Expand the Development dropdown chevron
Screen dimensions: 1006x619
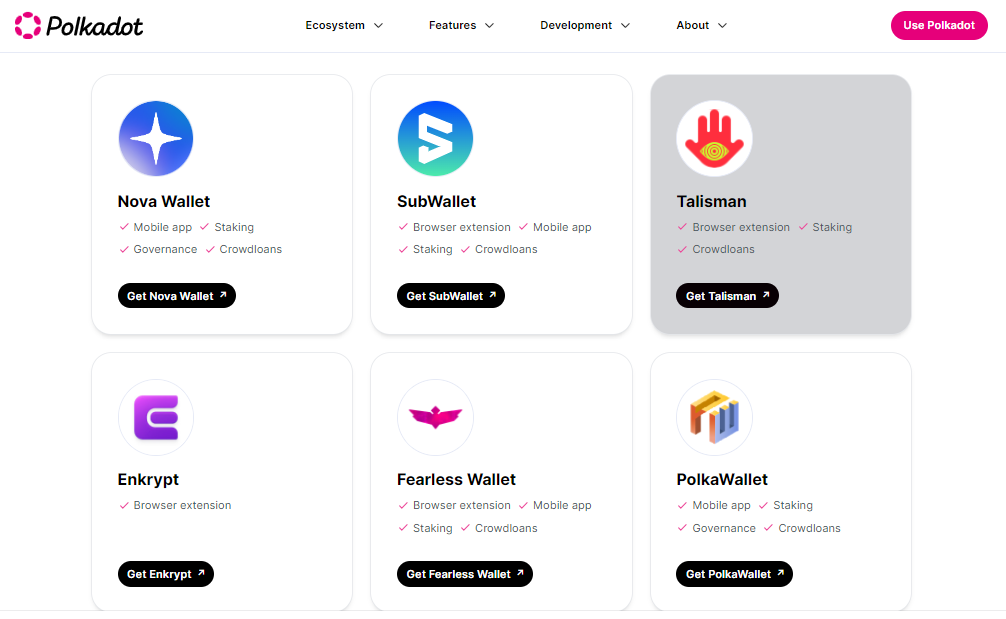tap(626, 26)
